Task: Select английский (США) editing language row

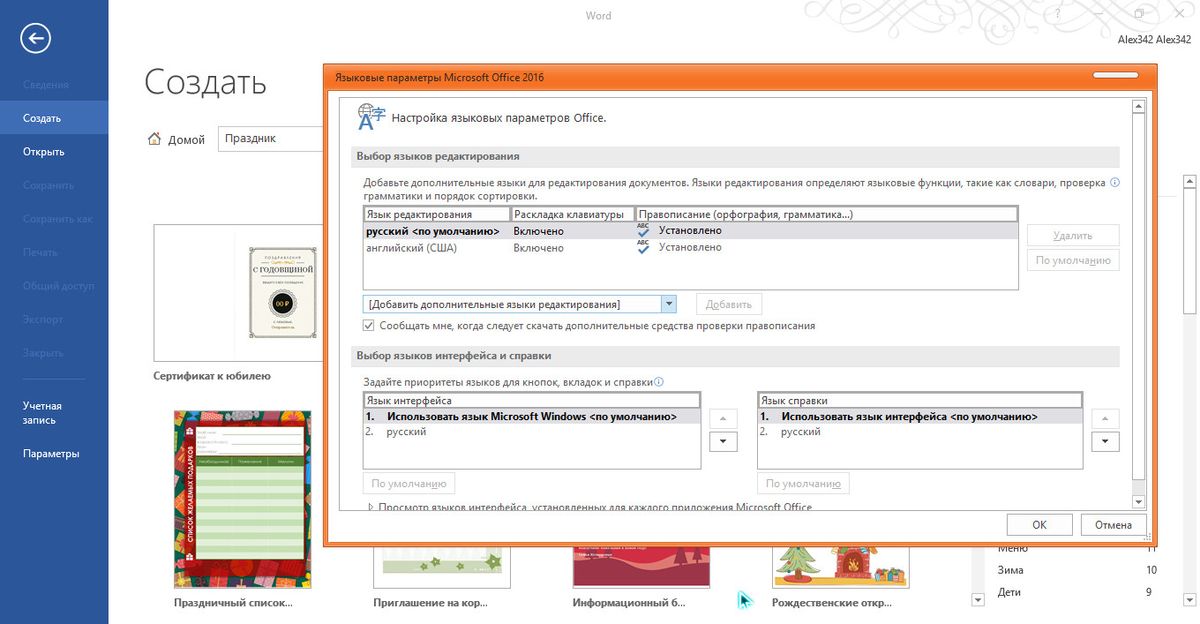Action: tap(691, 248)
